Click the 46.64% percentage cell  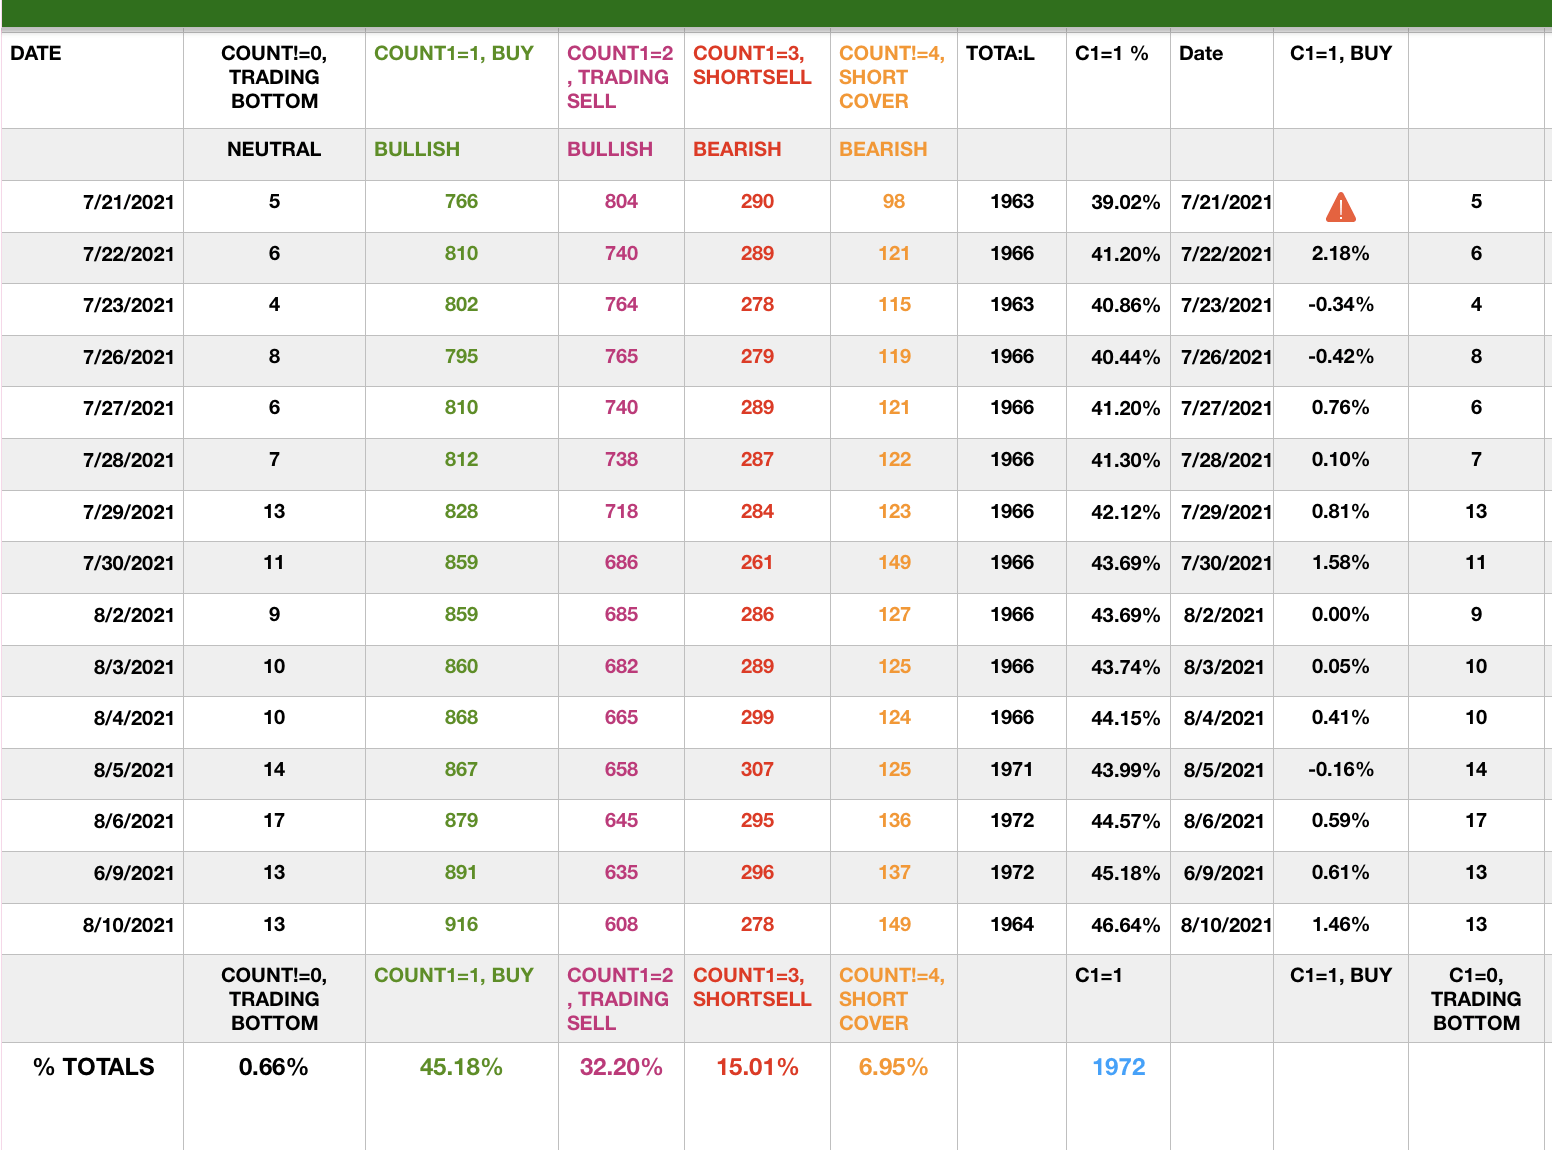click(x=1125, y=925)
